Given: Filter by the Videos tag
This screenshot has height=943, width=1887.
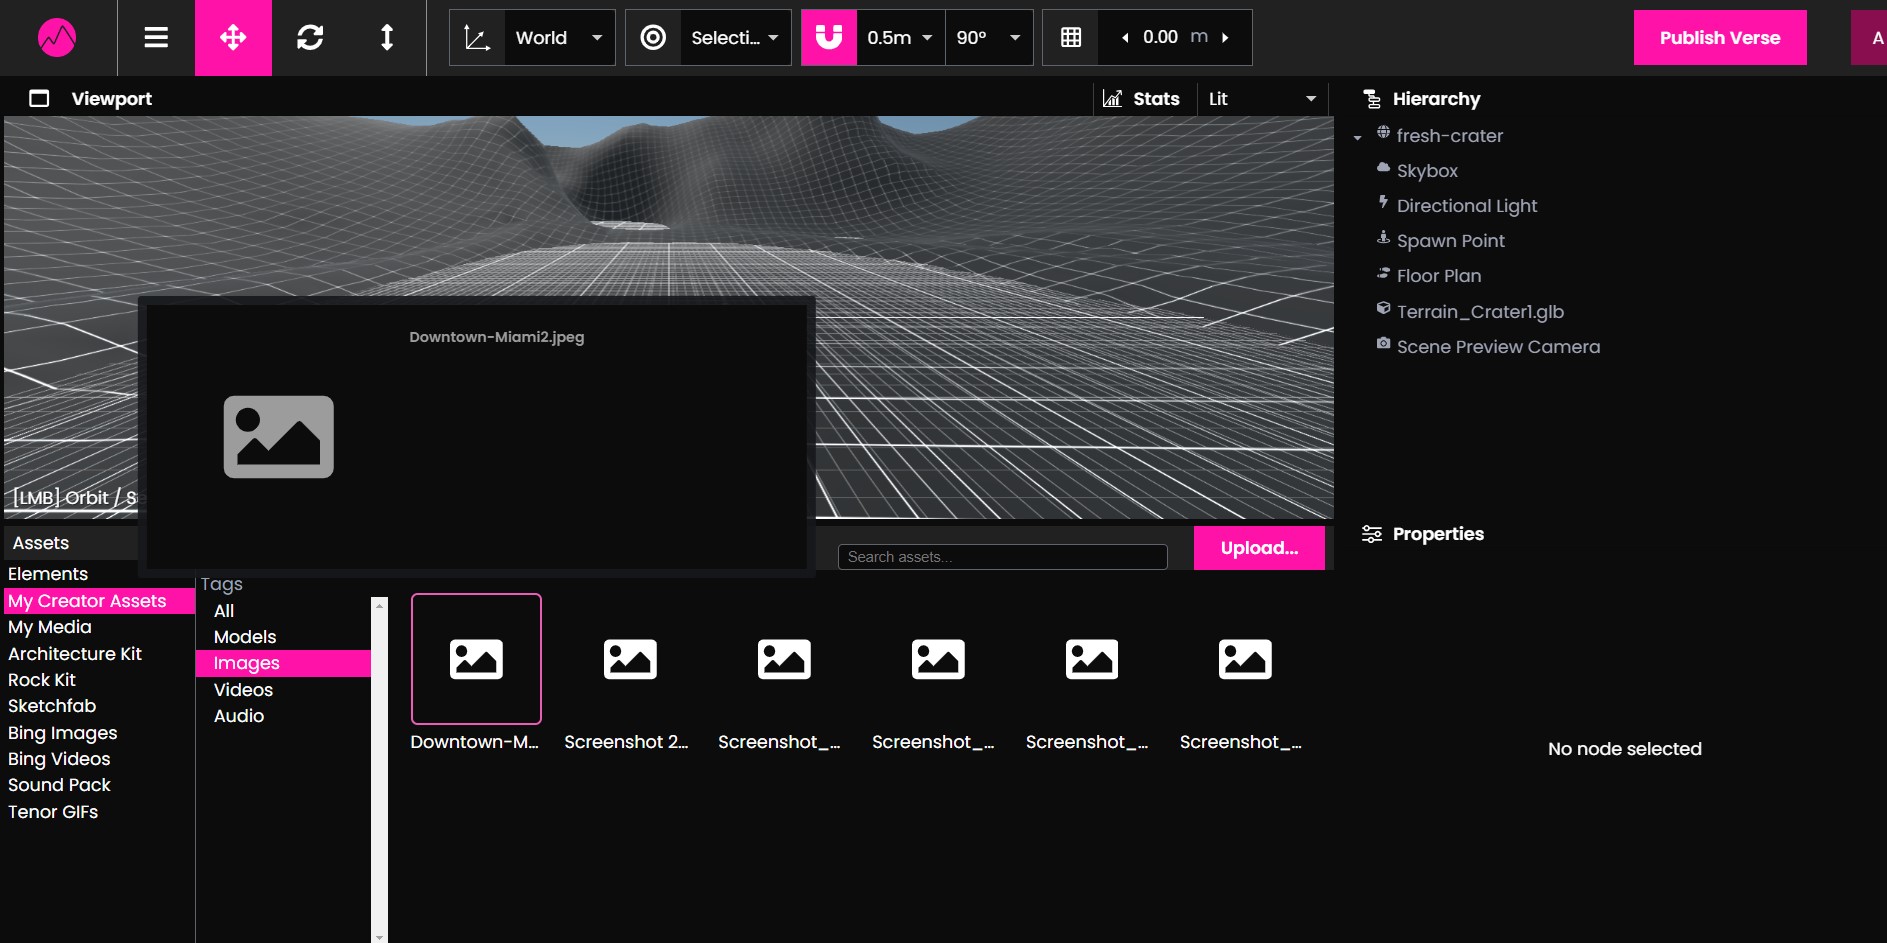Looking at the screenshot, I should (x=243, y=690).
